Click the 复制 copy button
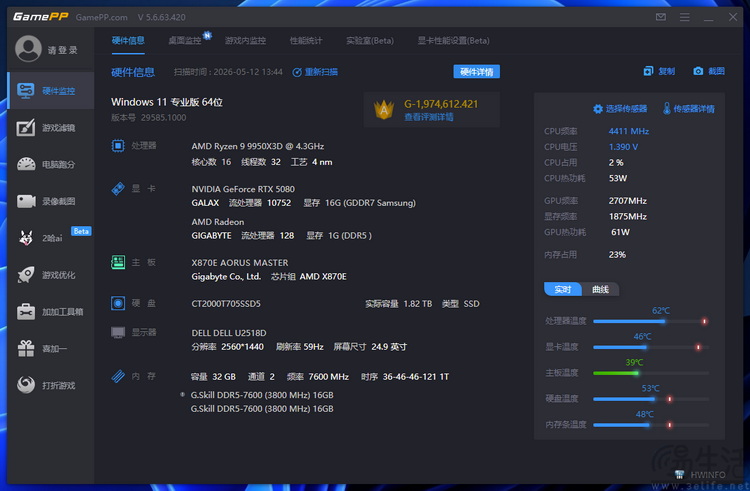This screenshot has width=750, height=491. pos(659,71)
